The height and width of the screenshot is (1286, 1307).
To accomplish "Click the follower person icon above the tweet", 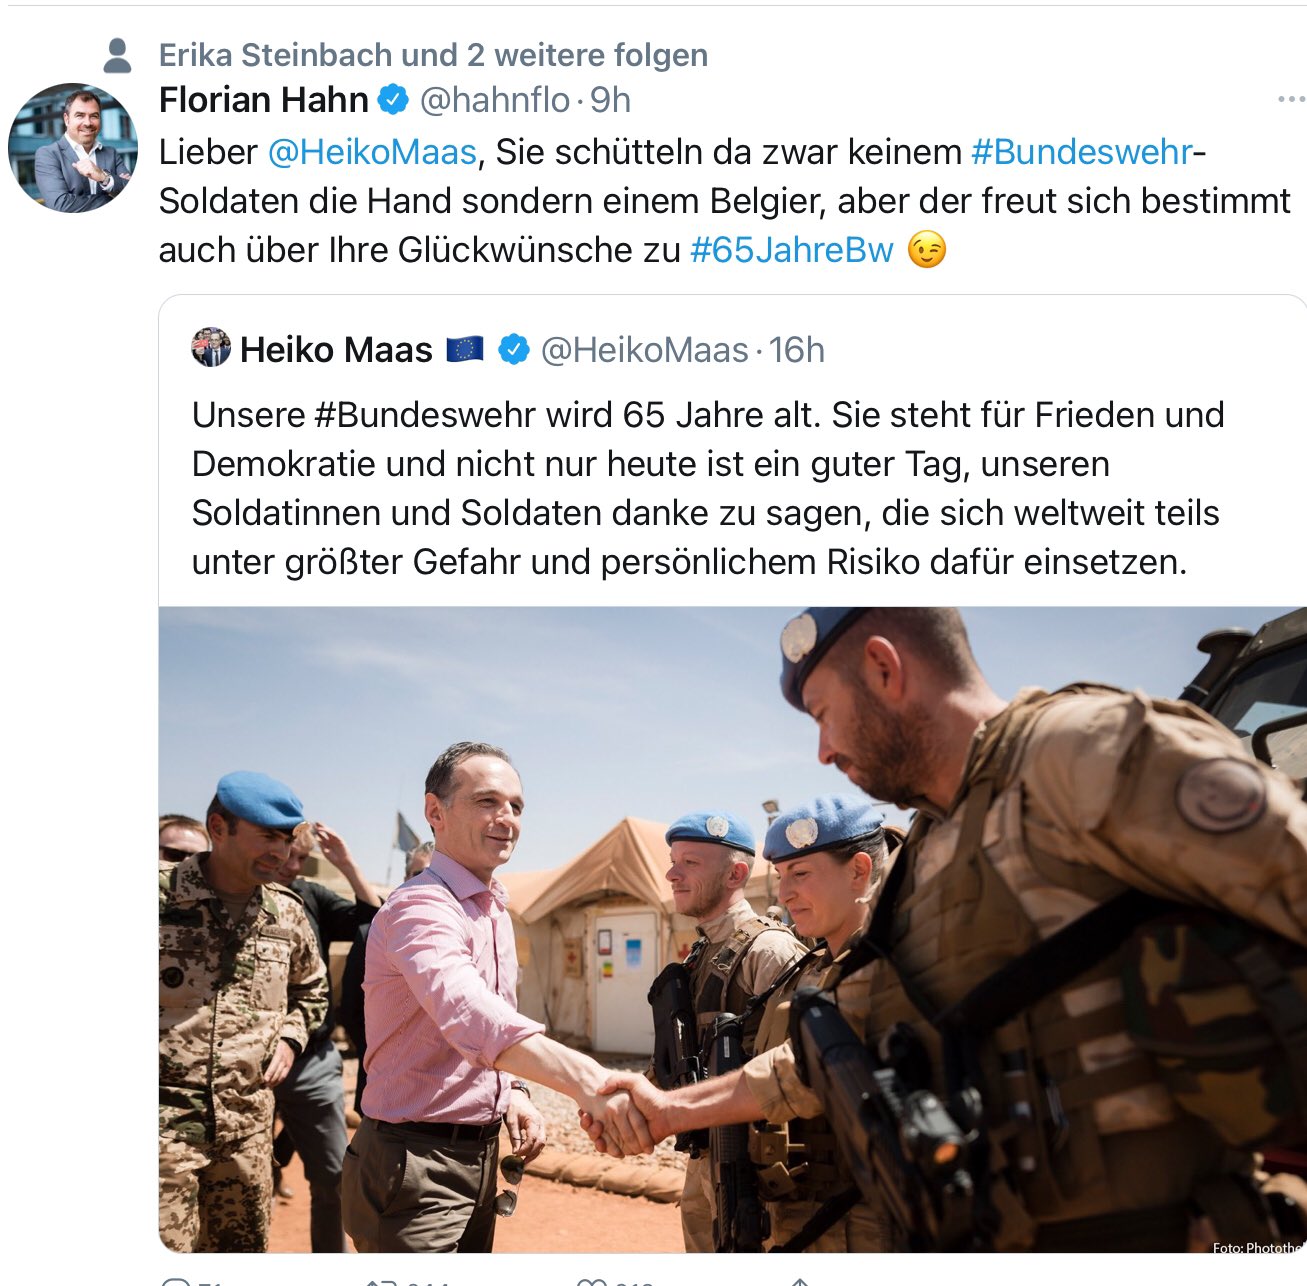I will [118, 55].
